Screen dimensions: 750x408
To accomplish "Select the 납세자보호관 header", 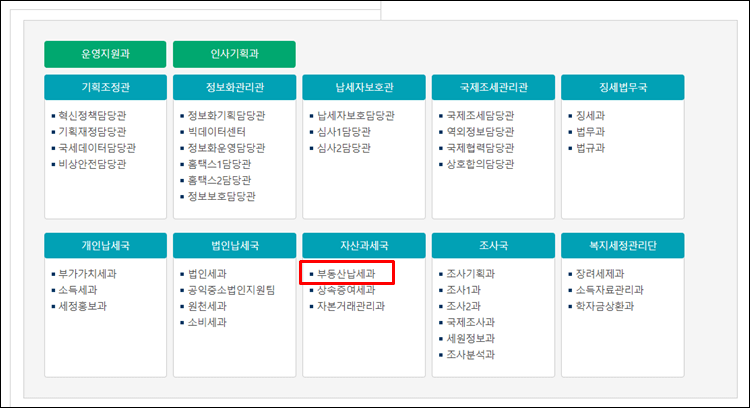I will (364, 87).
